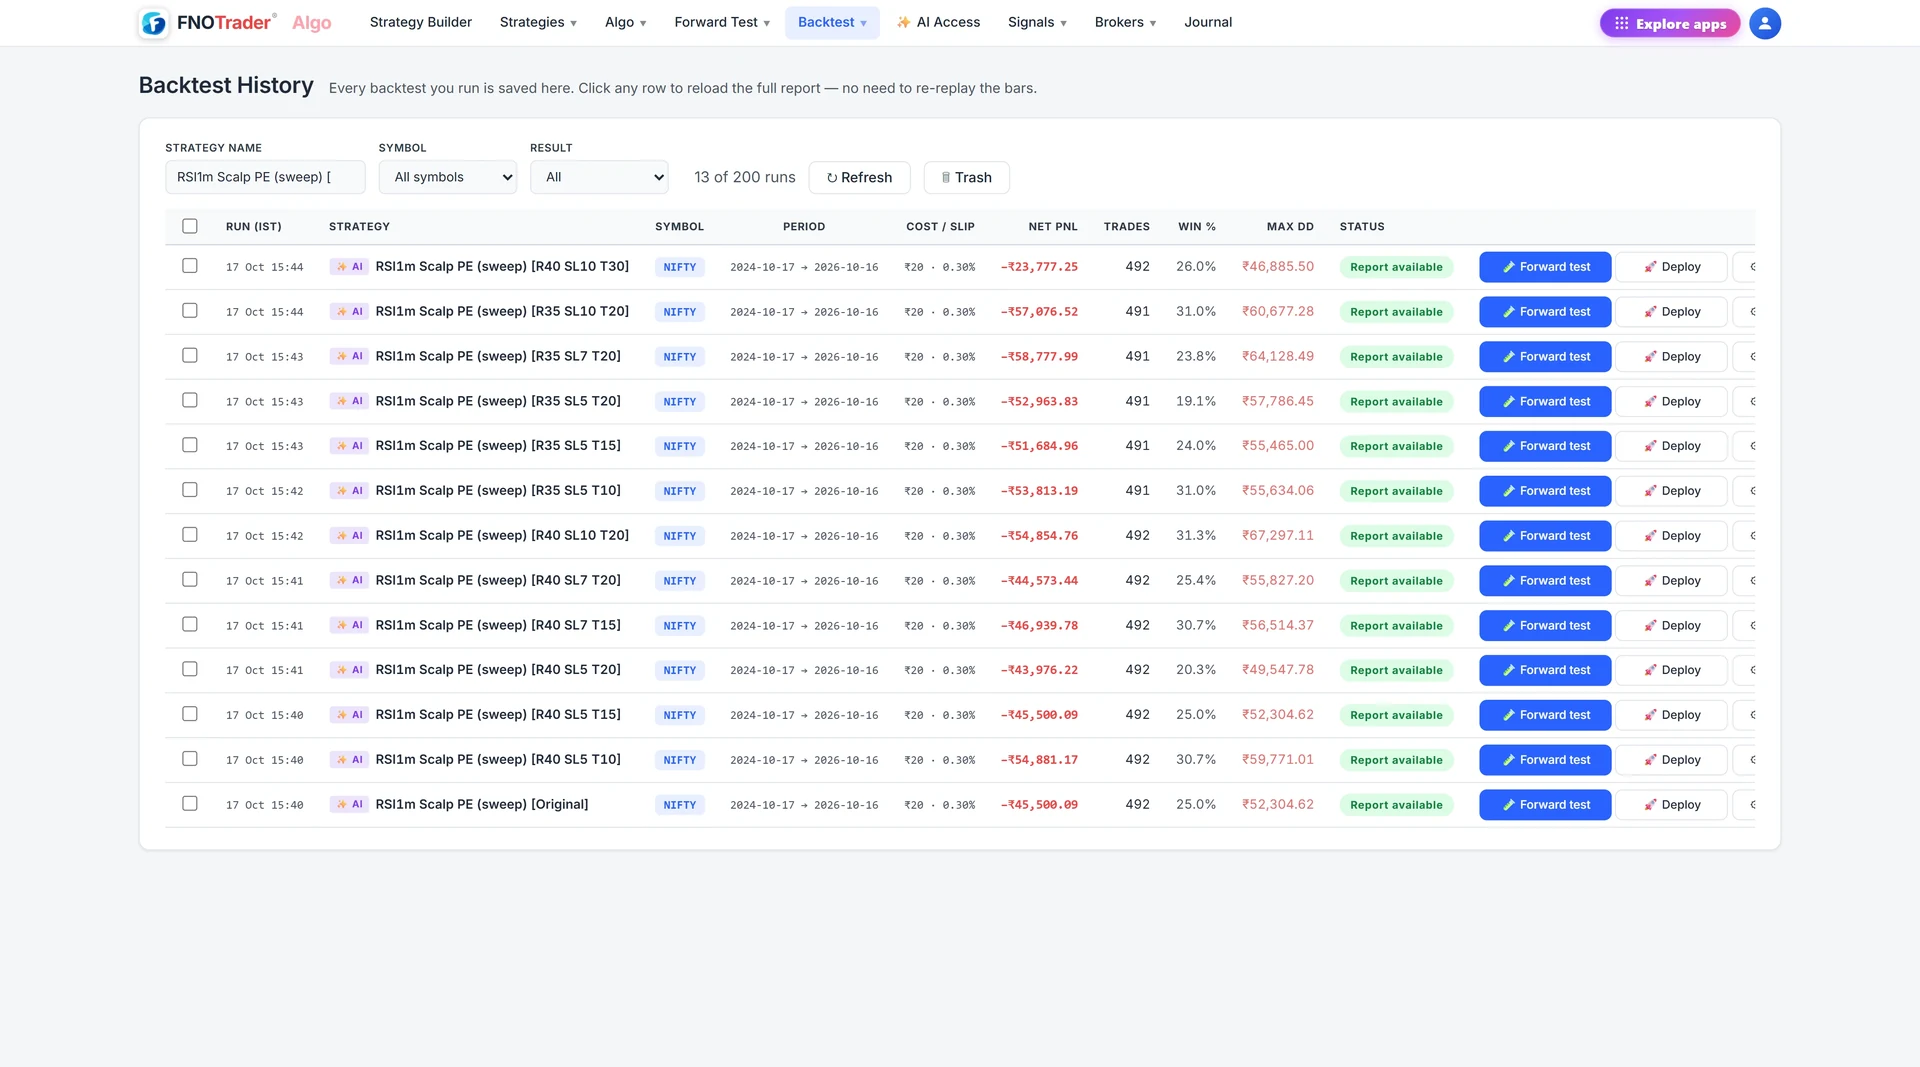Go to AI Access in the navigation

[x=938, y=22]
